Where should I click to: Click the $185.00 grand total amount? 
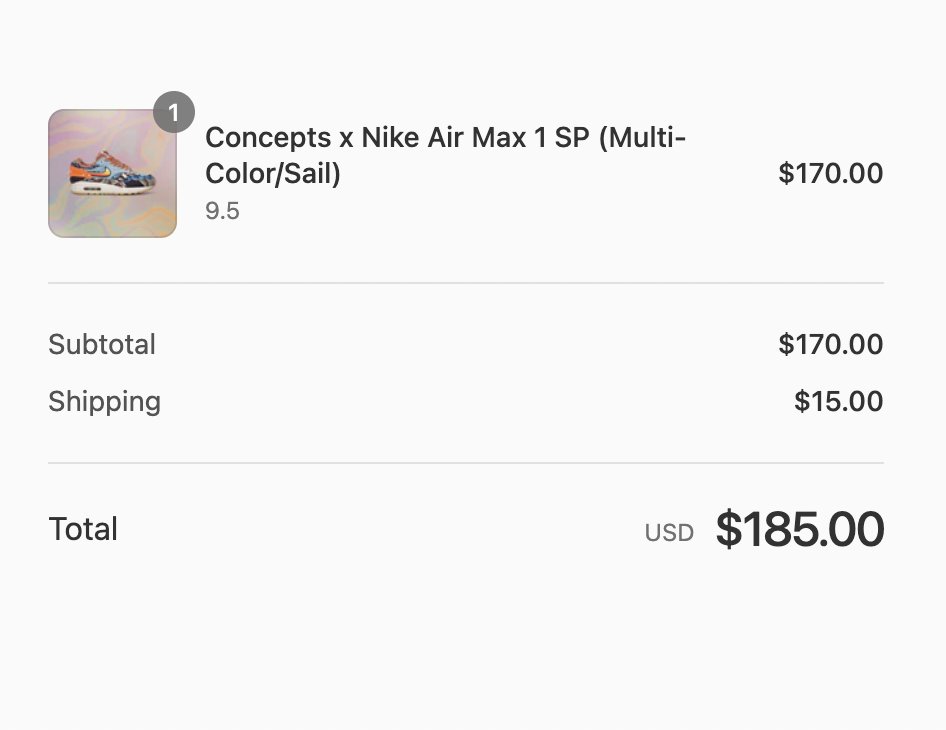coord(800,529)
